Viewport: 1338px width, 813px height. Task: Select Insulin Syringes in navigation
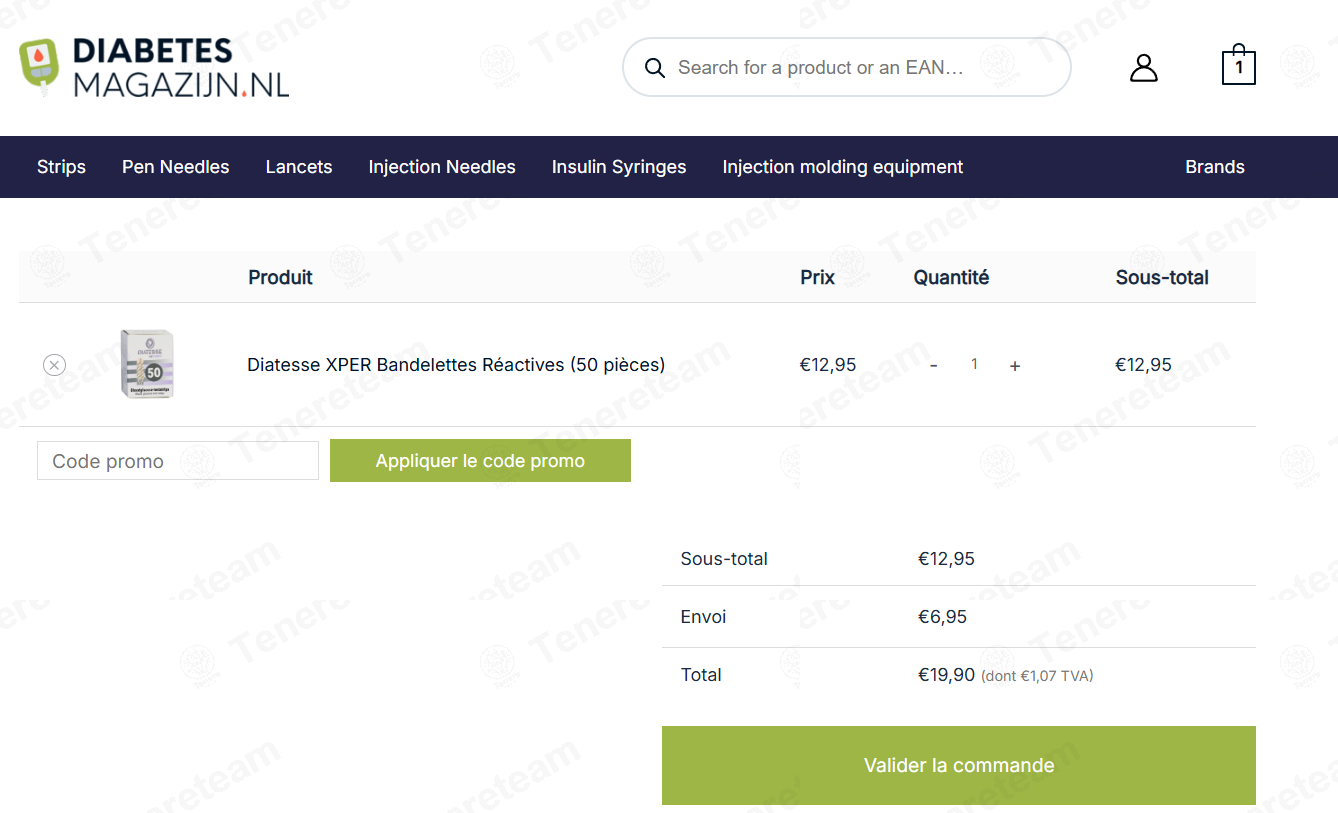point(619,167)
